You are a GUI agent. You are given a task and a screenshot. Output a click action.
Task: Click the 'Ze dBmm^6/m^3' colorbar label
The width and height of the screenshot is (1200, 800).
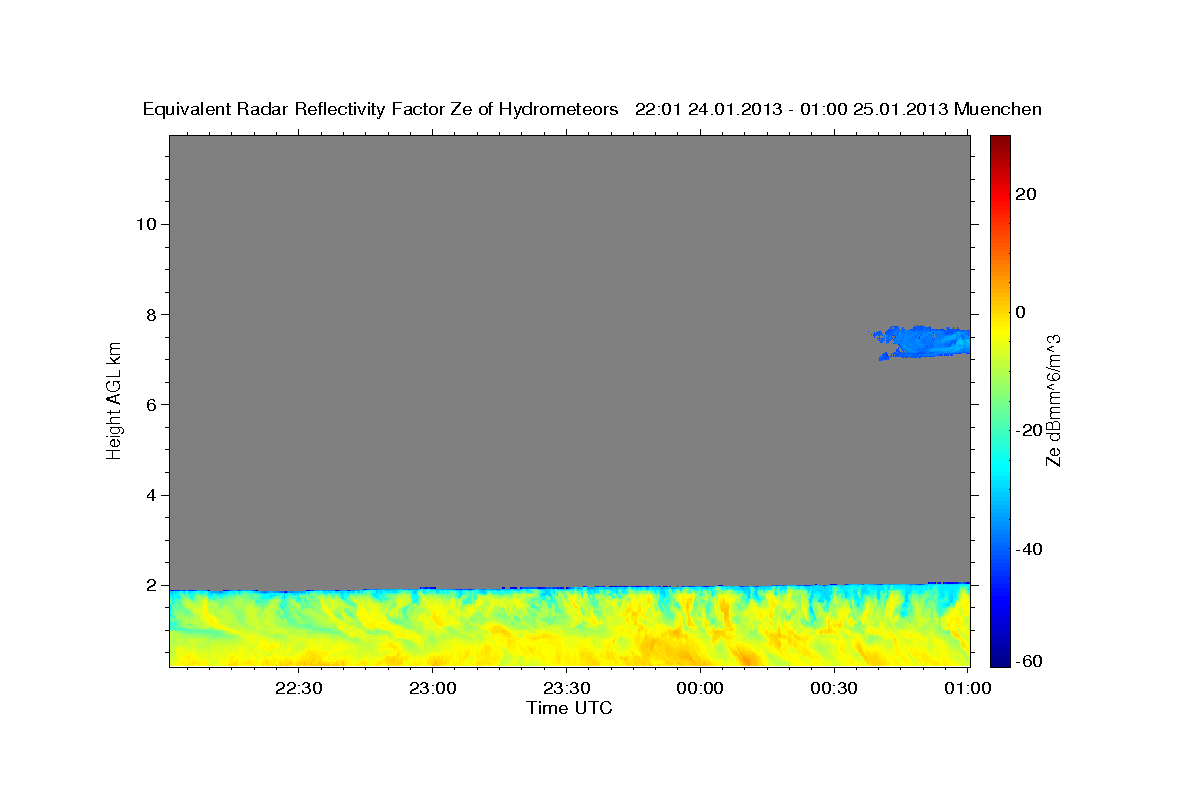[x=1053, y=400]
